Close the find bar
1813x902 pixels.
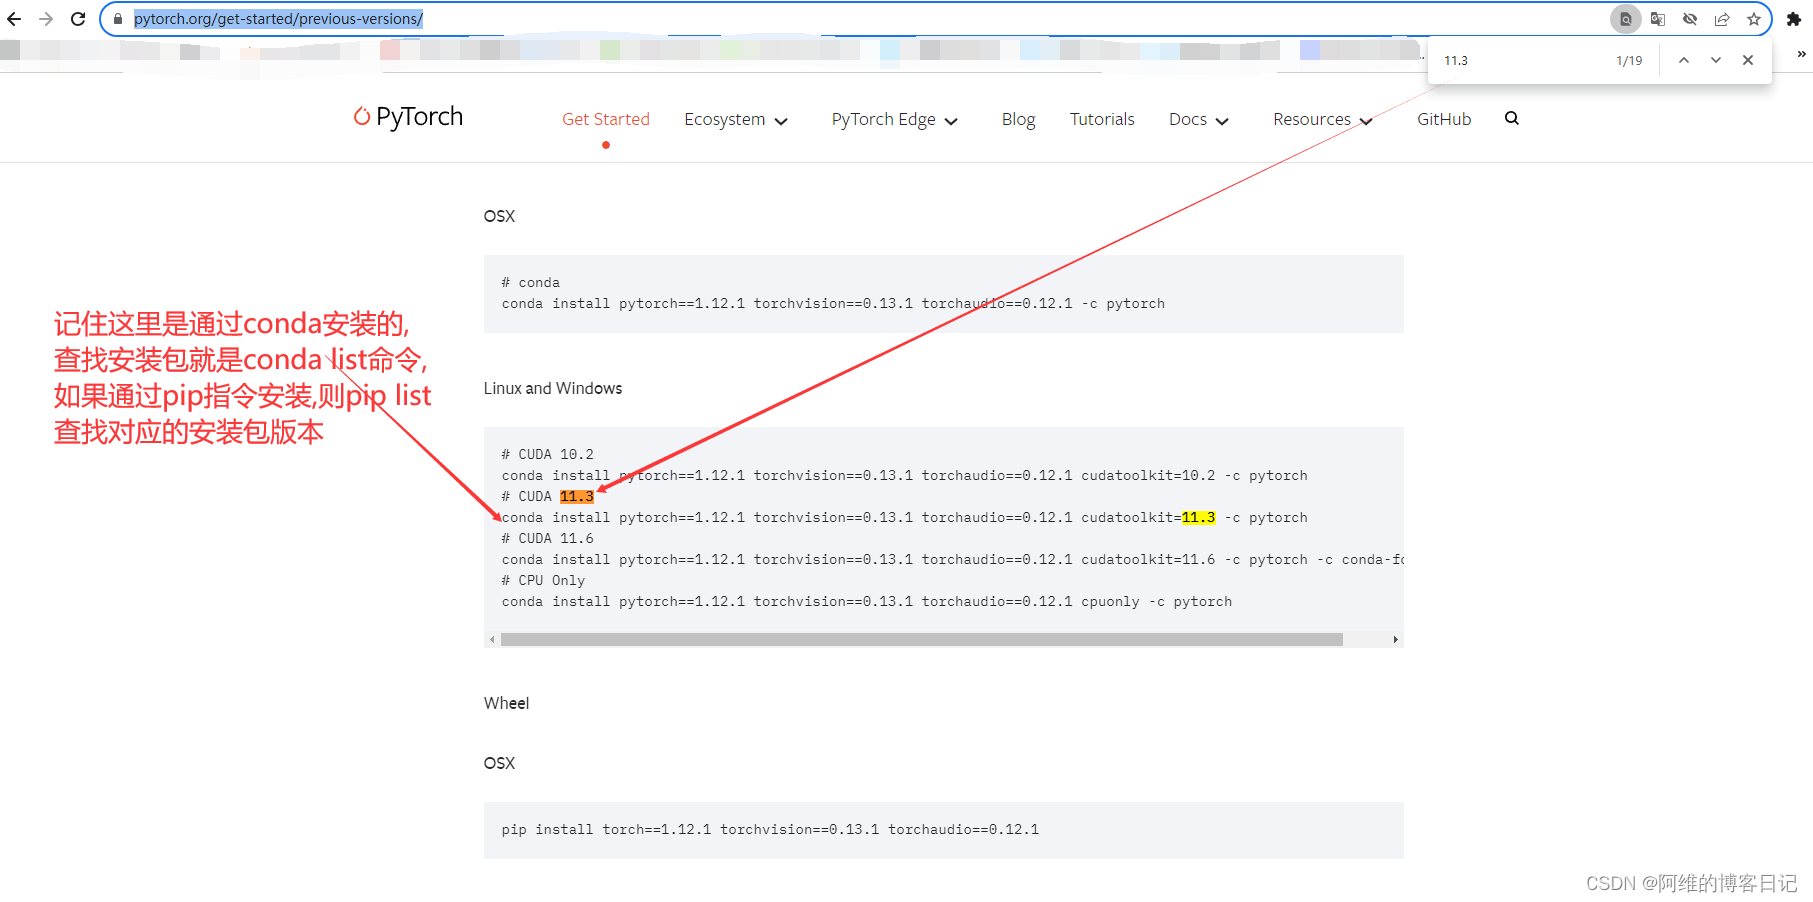(x=1748, y=60)
